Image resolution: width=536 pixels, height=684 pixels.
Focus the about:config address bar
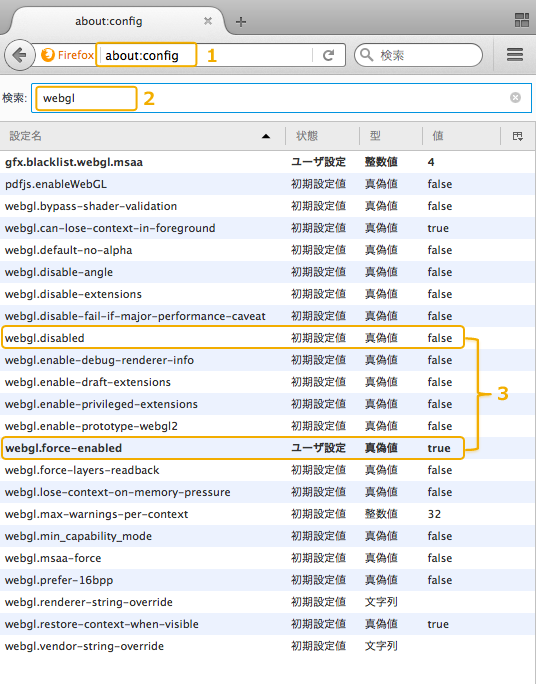[x=205, y=55]
